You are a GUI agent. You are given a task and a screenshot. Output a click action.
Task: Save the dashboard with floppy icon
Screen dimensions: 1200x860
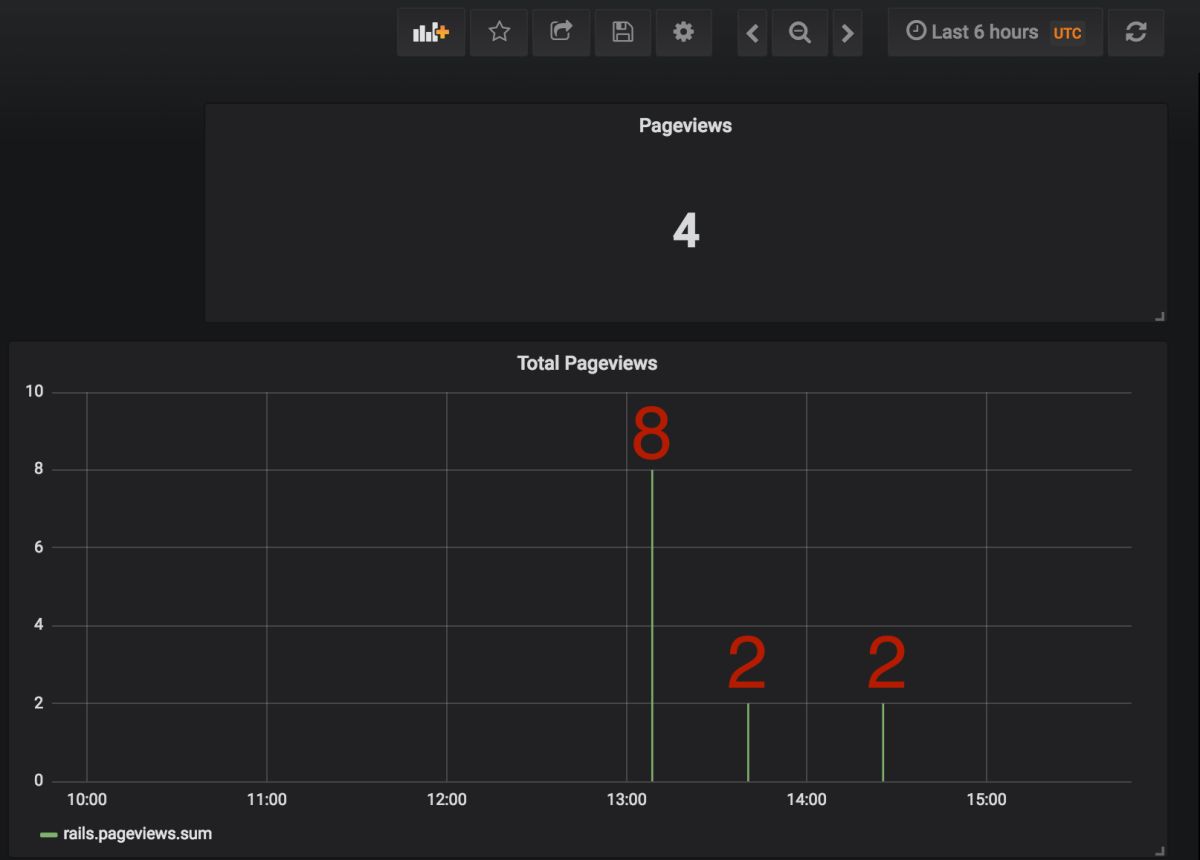click(x=623, y=32)
